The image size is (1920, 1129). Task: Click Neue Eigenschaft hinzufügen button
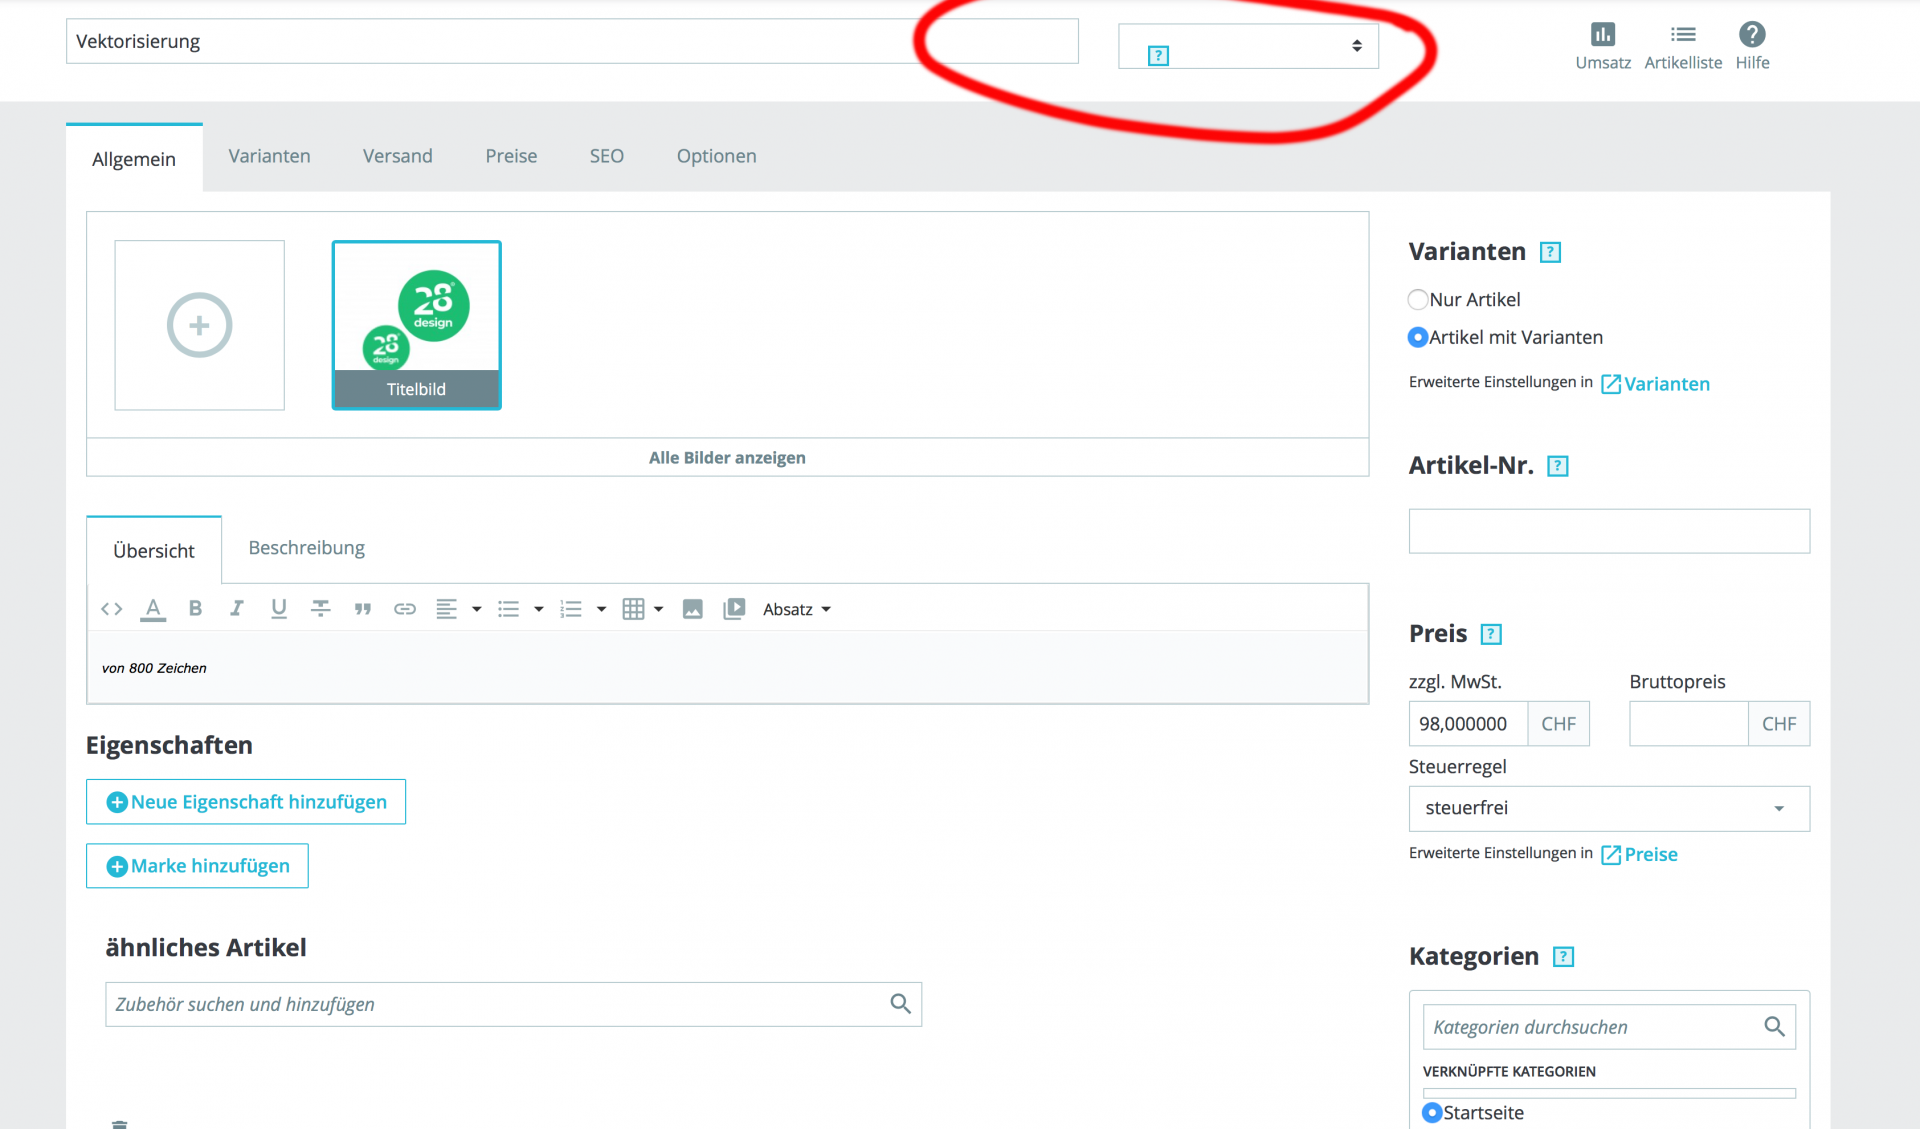click(246, 802)
